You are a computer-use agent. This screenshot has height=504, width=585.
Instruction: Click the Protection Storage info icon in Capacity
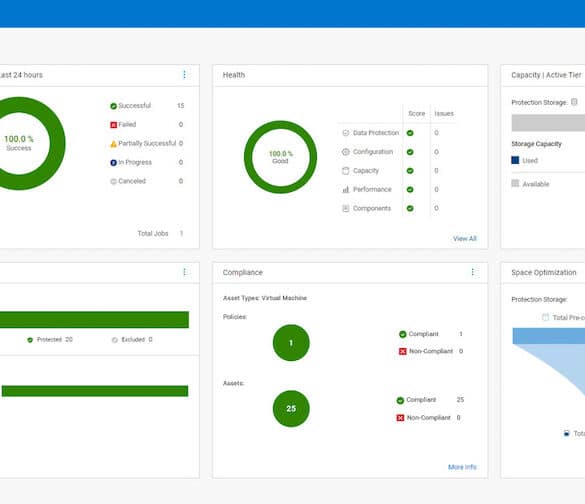574,102
